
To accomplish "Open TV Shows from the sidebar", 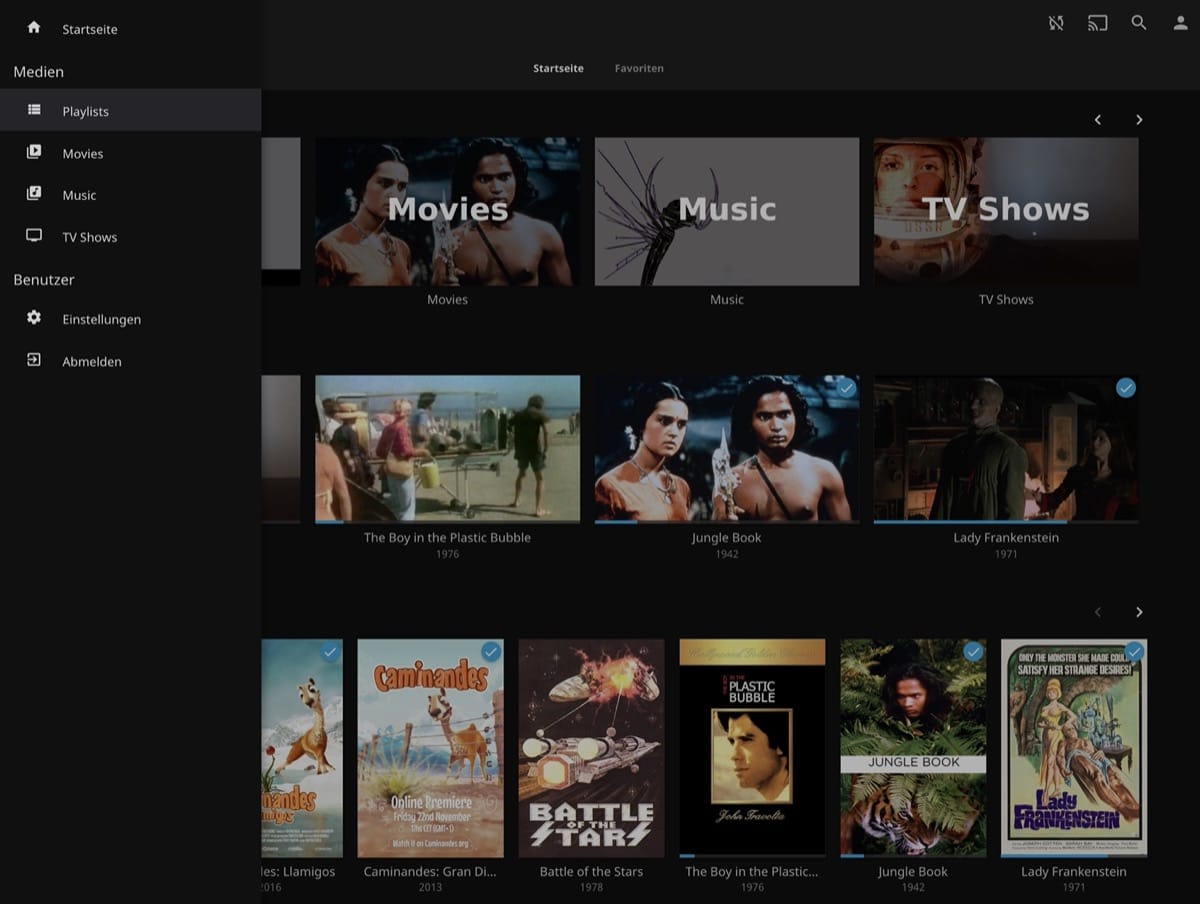I will [89, 237].
